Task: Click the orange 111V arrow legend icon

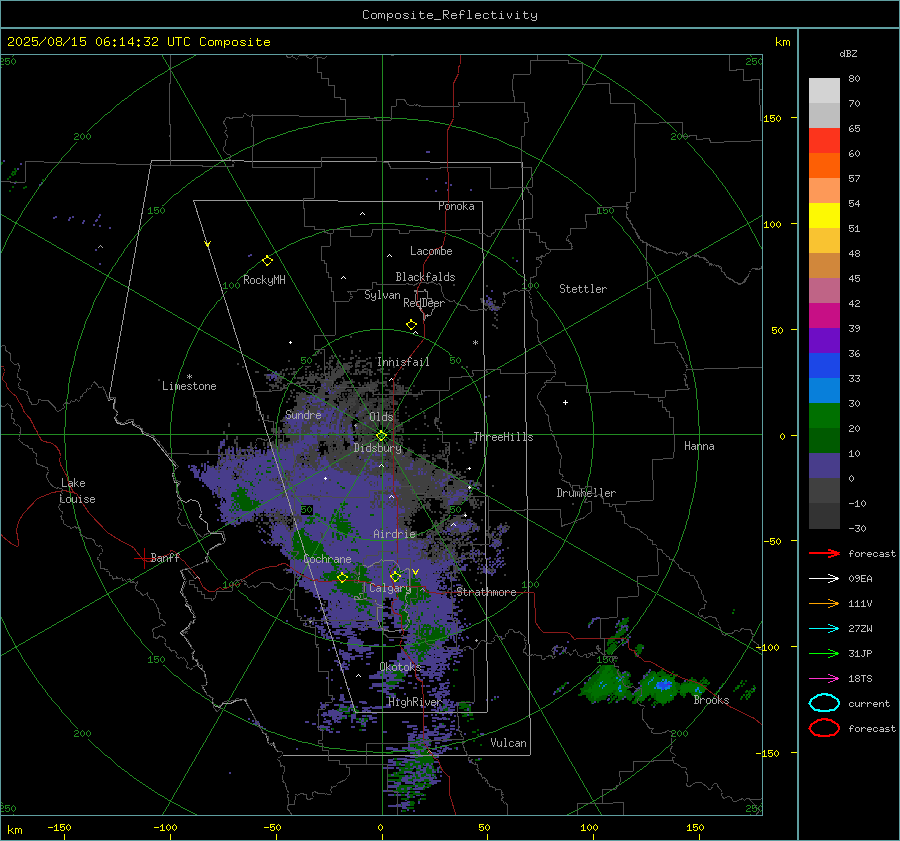Action: click(x=824, y=603)
